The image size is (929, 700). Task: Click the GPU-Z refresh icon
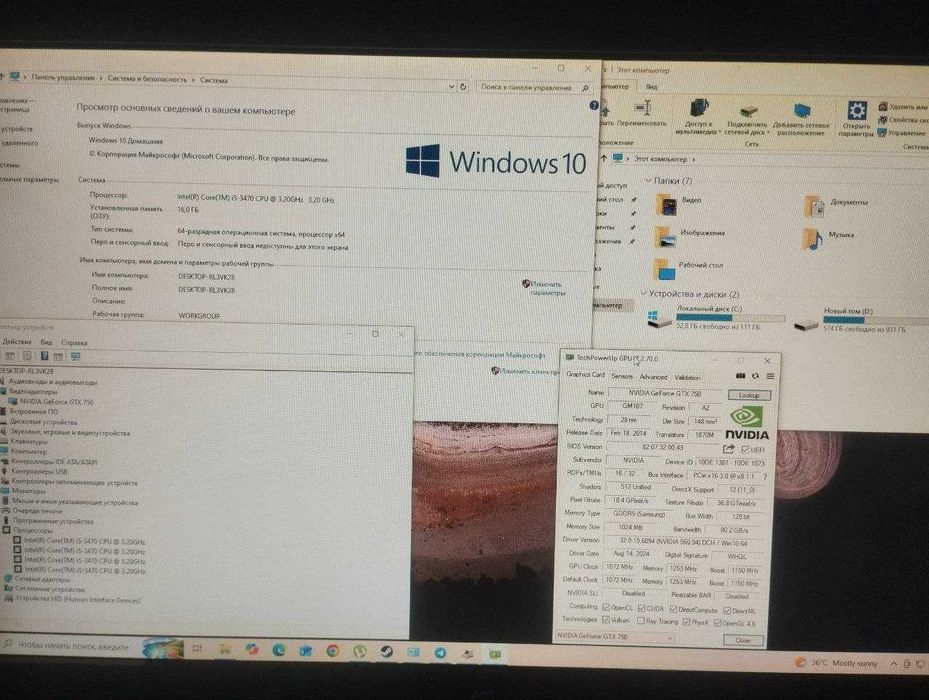click(755, 376)
